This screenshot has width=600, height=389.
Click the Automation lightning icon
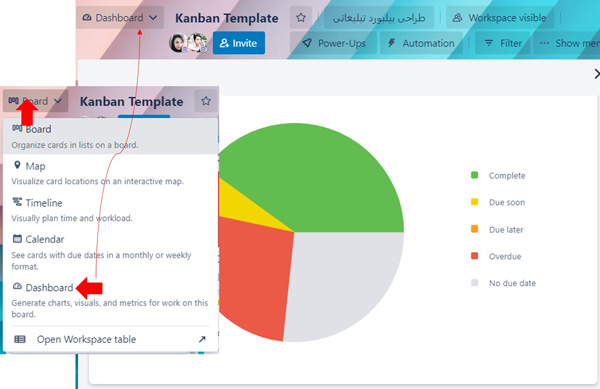[391, 42]
